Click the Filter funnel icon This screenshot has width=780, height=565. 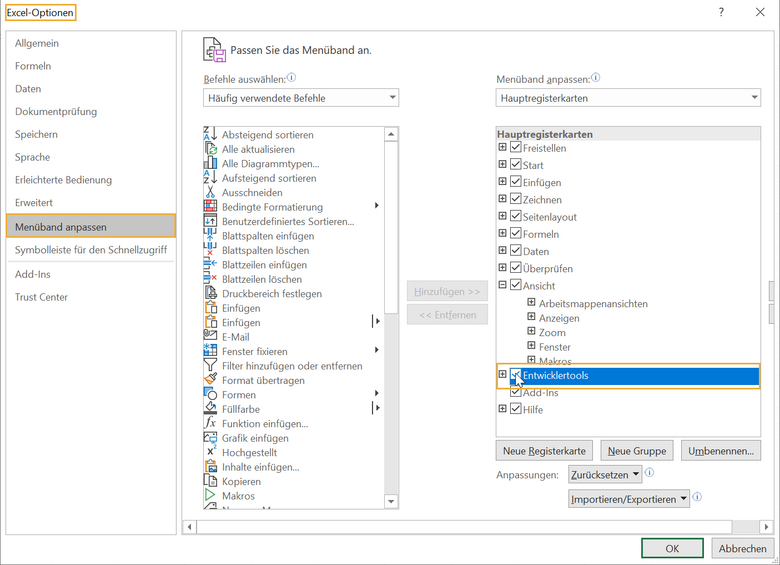point(210,365)
